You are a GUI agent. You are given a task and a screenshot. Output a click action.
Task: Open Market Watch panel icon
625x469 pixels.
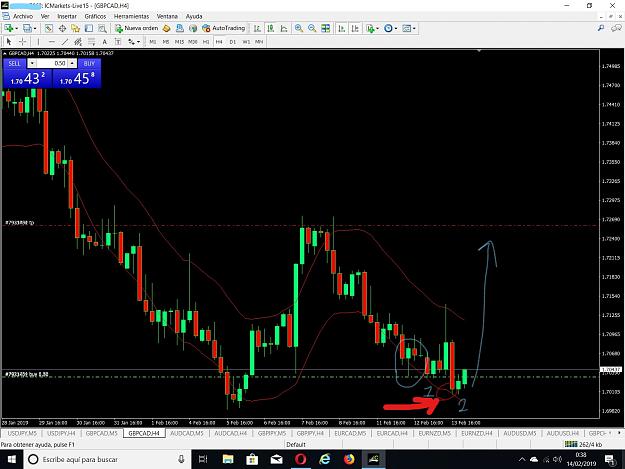[49, 28]
